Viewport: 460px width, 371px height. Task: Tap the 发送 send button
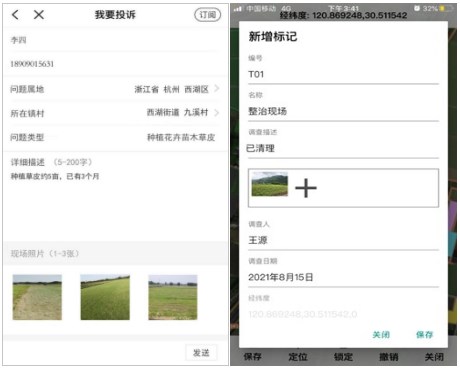[x=201, y=352]
